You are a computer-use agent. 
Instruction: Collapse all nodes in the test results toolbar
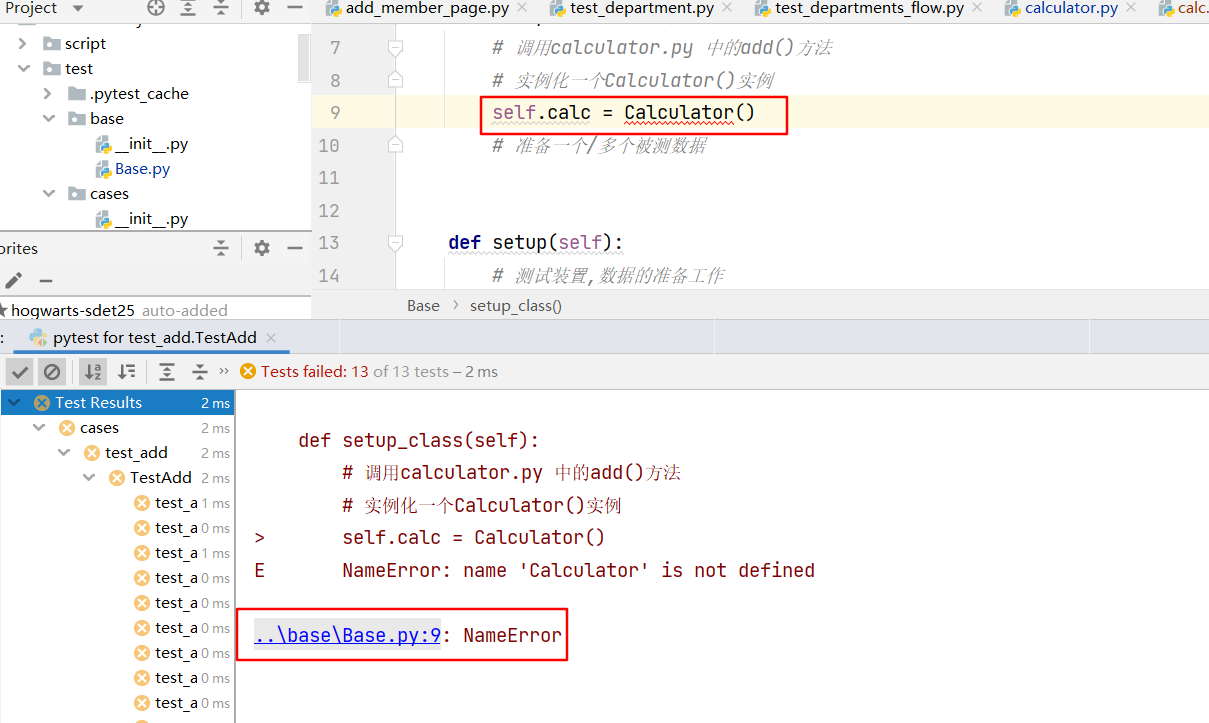tap(200, 372)
